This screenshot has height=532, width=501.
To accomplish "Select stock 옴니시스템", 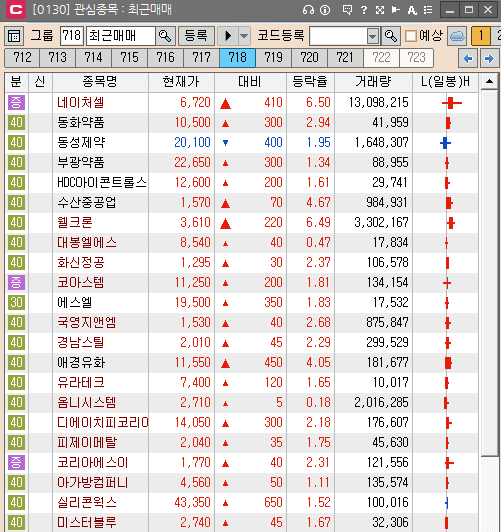I will [x=86, y=402].
